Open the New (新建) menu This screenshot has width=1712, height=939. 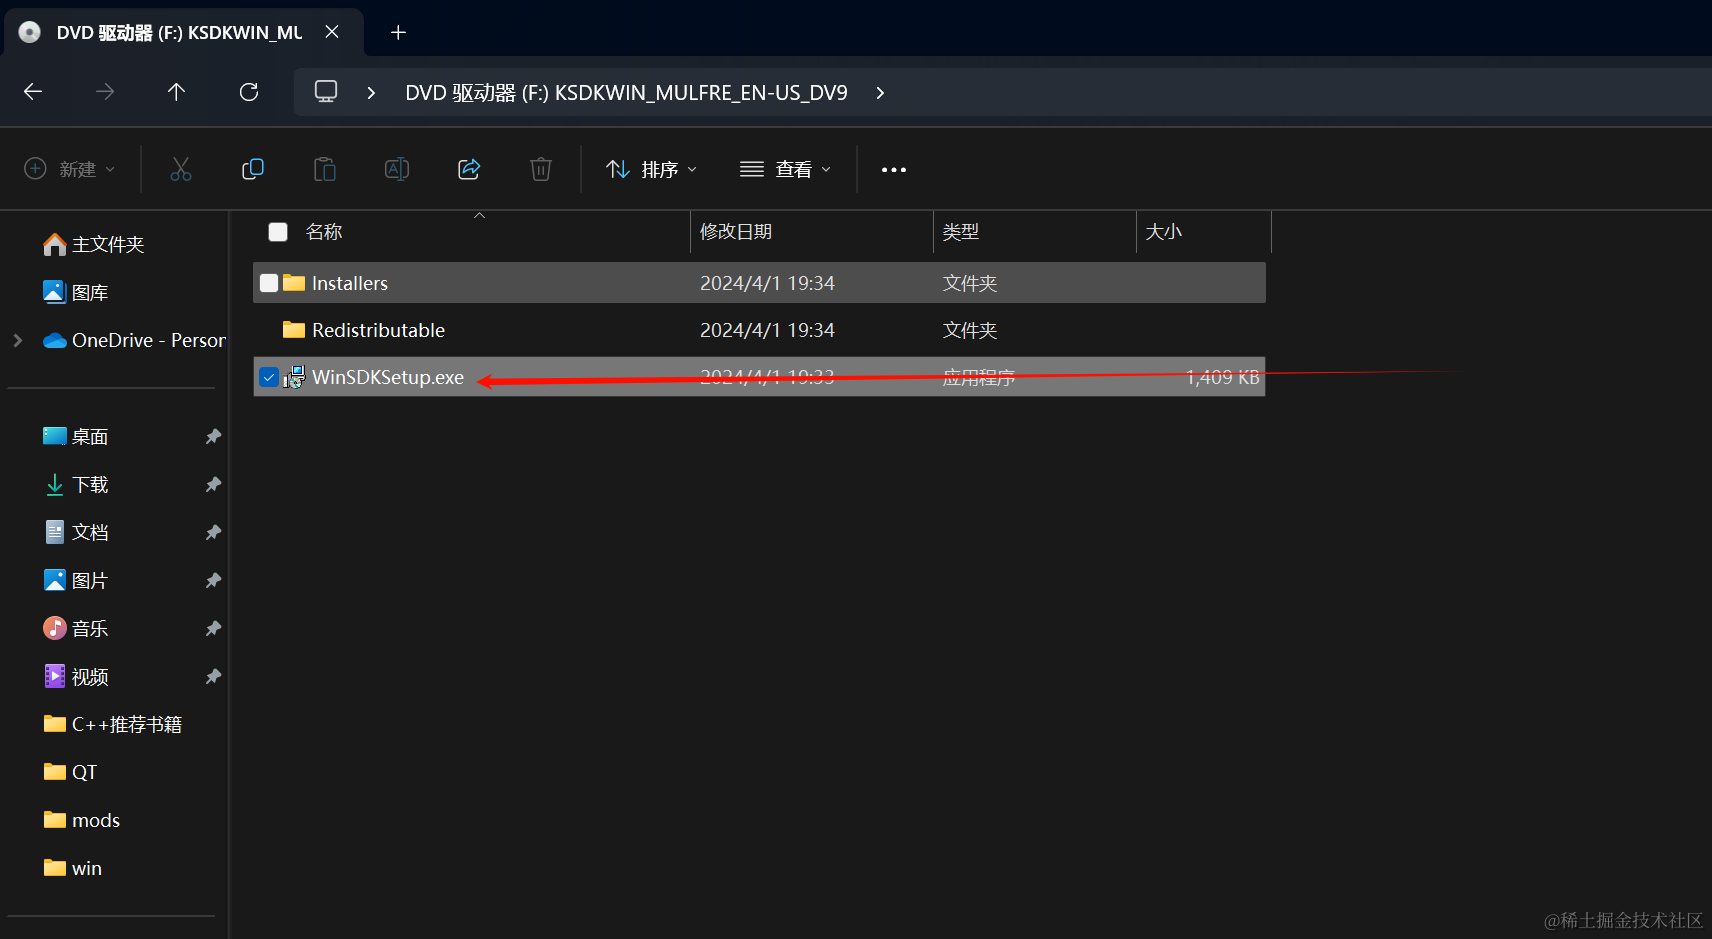click(69, 169)
